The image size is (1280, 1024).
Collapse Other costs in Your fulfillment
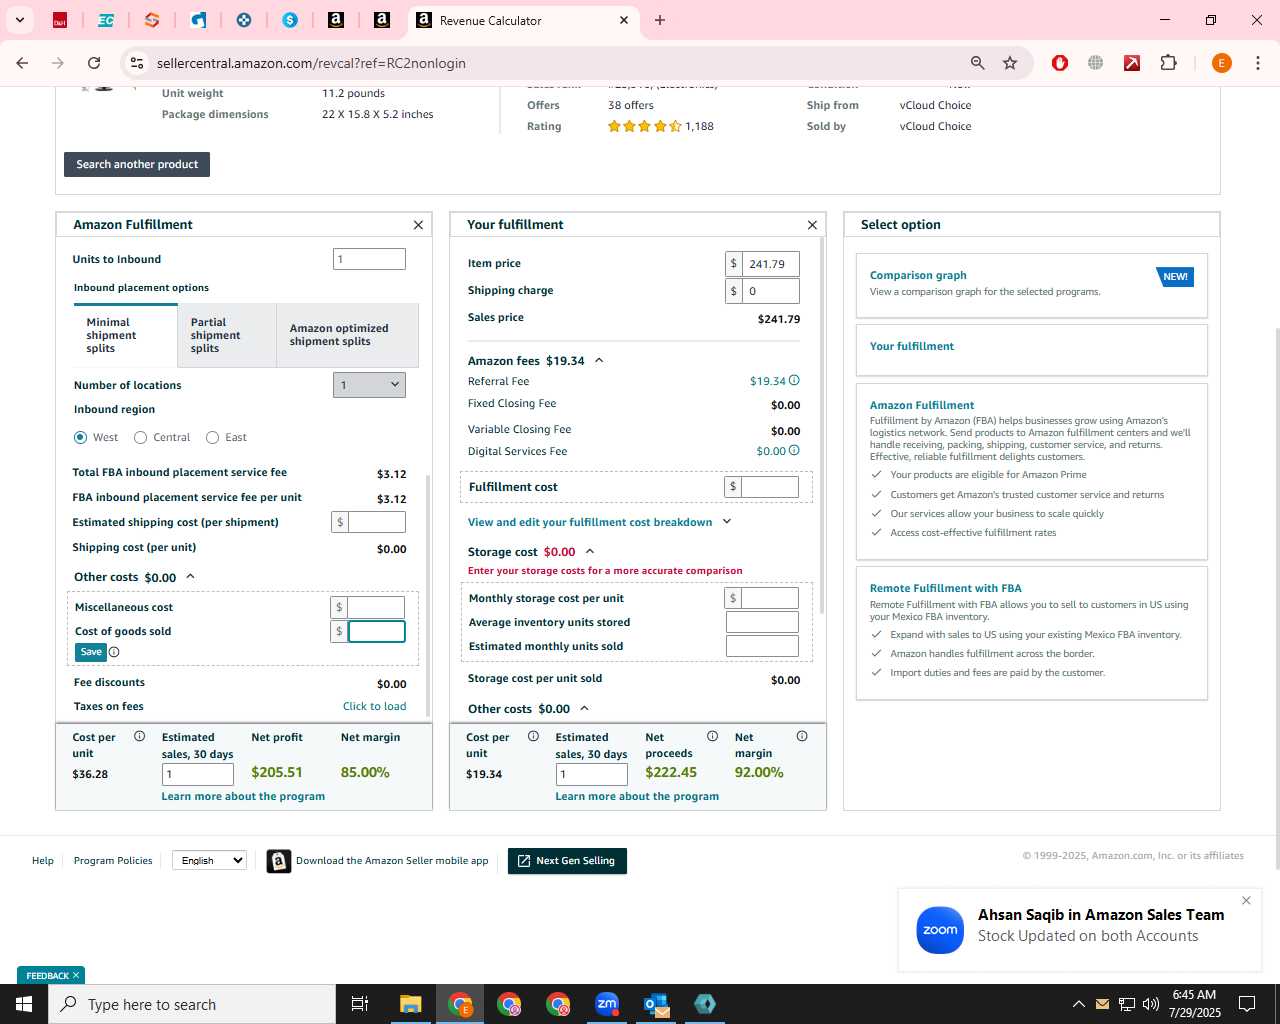(x=584, y=709)
